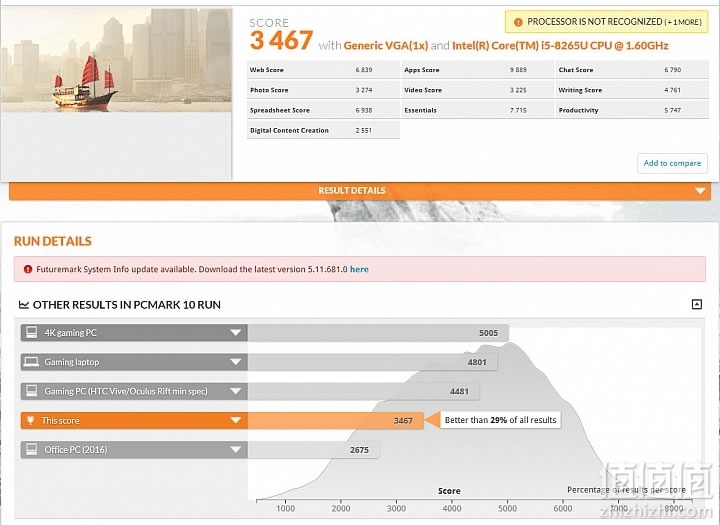The height and width of the screenshot is (525, 720).
Task: Click the Chat Score row
Action: 632,70
